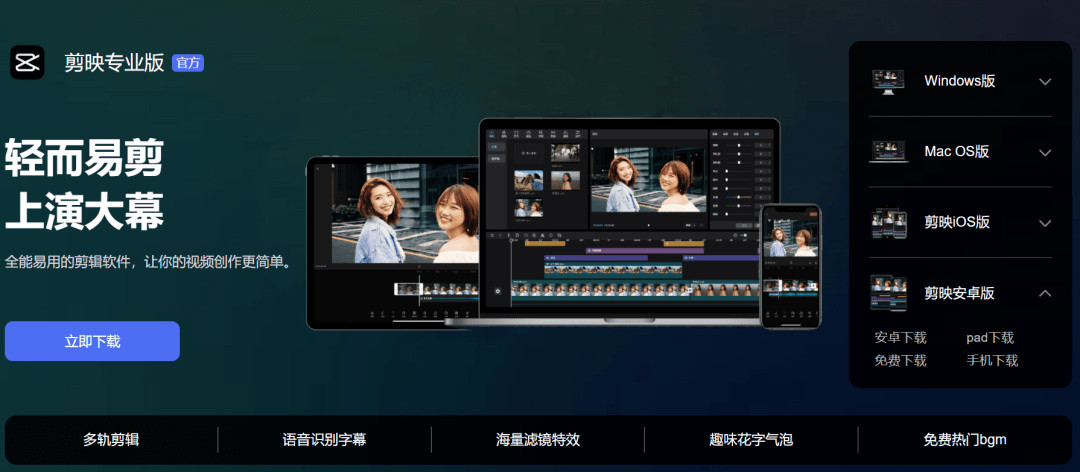This screenshot has width=1080, height=472.
Task: Click the Mac OS版 laptop thumbnail icon
Action: pyautogui.click(x=888, y=152)
